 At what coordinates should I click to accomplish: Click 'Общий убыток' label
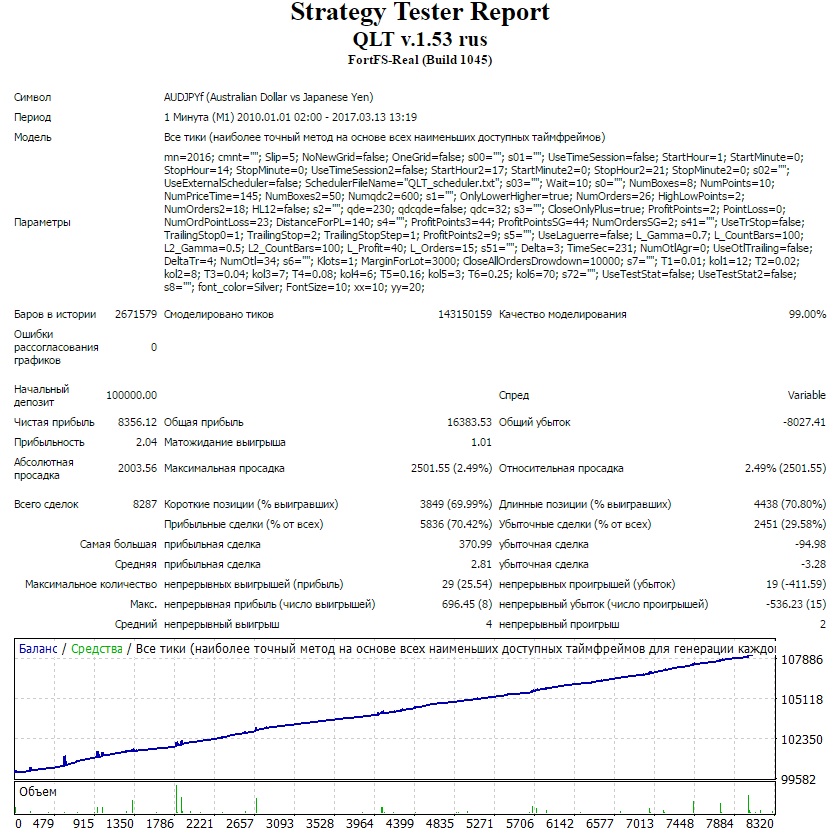tap(534, 422)
